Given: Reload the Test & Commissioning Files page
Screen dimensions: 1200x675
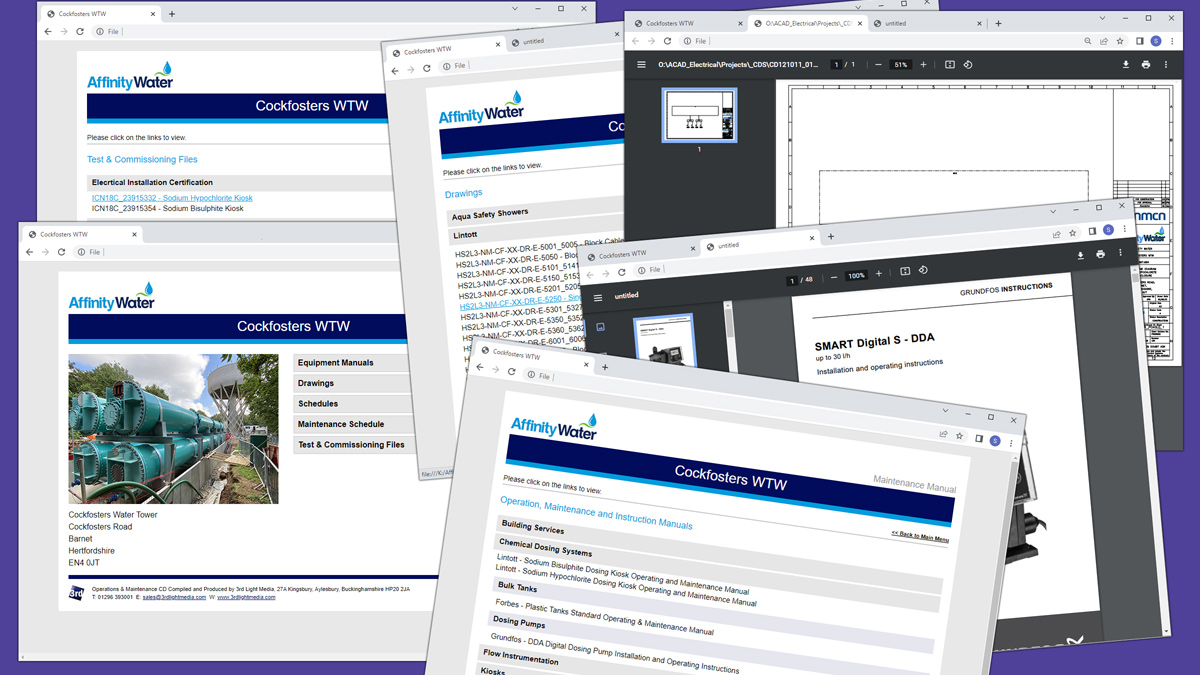Looking at the screenshot, I should 80,32.
